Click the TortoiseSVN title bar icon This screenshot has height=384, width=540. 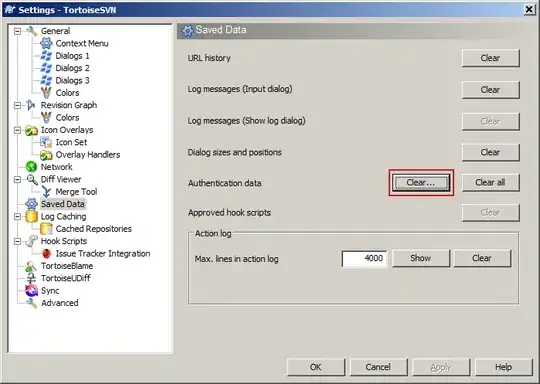10,10
